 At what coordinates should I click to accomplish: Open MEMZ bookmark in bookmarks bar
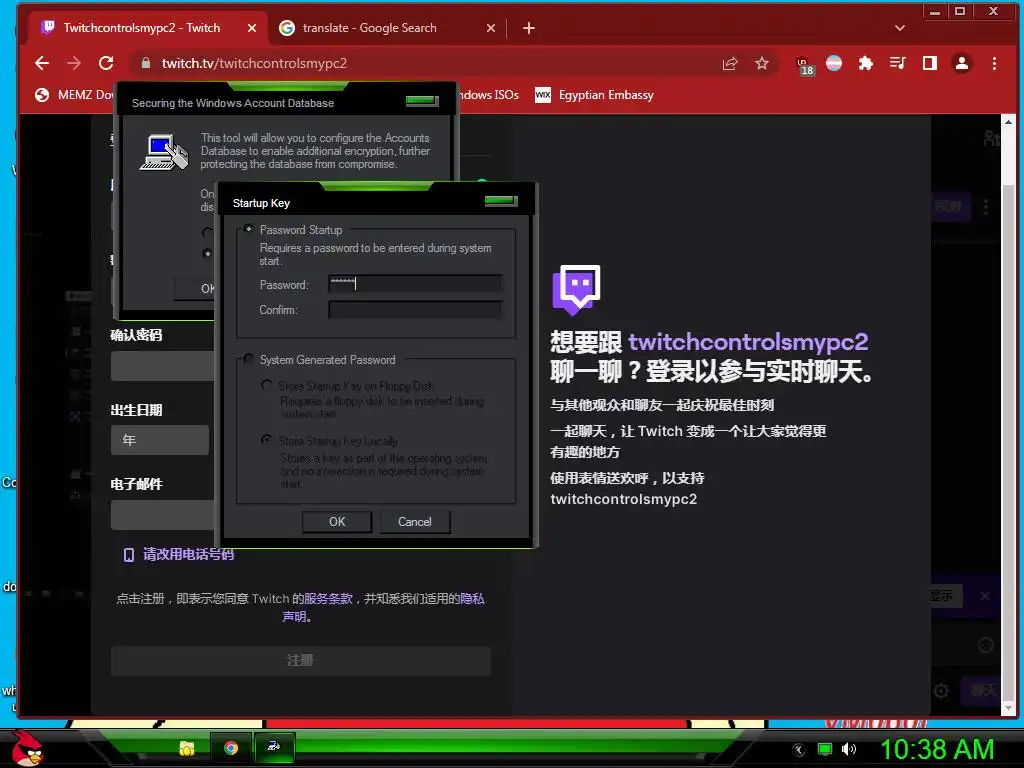(74, 95)
